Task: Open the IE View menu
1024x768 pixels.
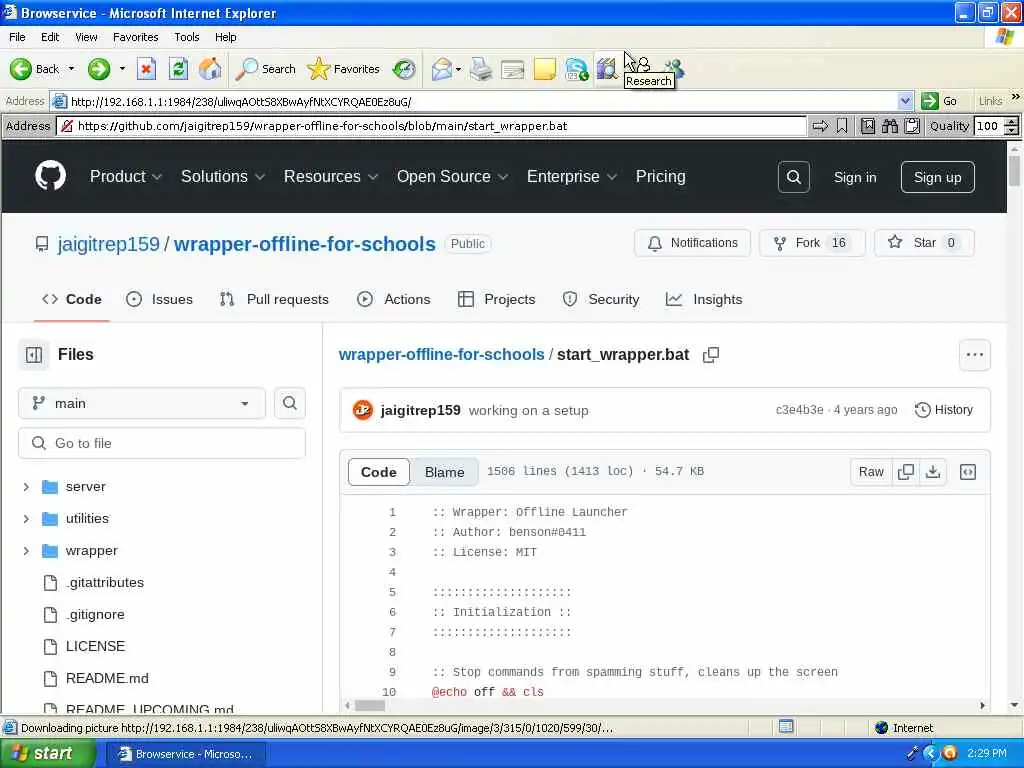Action: pos(86,37)
